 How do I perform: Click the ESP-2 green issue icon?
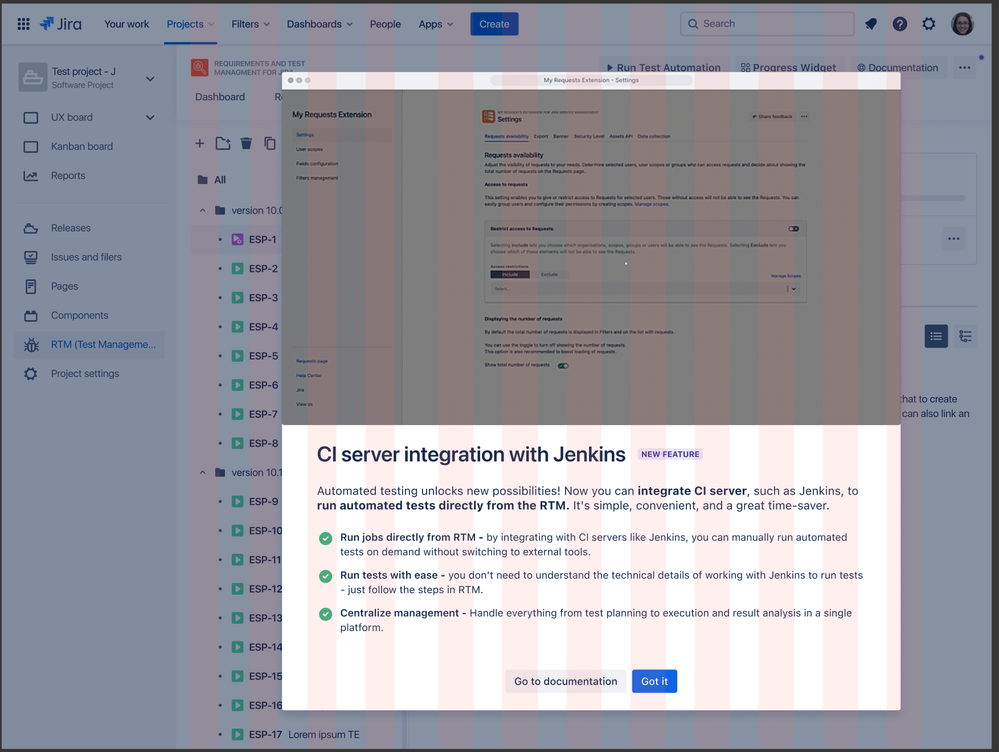(x=237, y=268)
